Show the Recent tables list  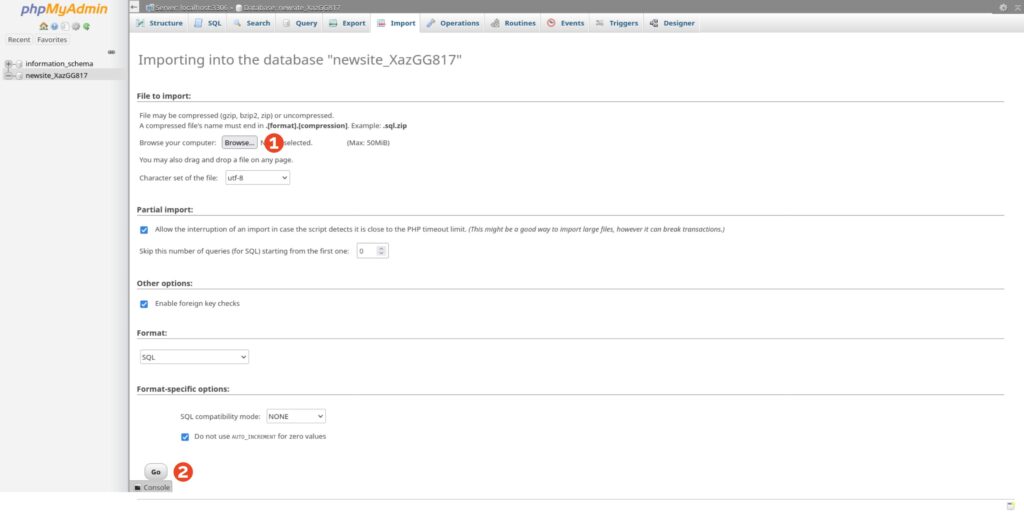coord(19,40)
